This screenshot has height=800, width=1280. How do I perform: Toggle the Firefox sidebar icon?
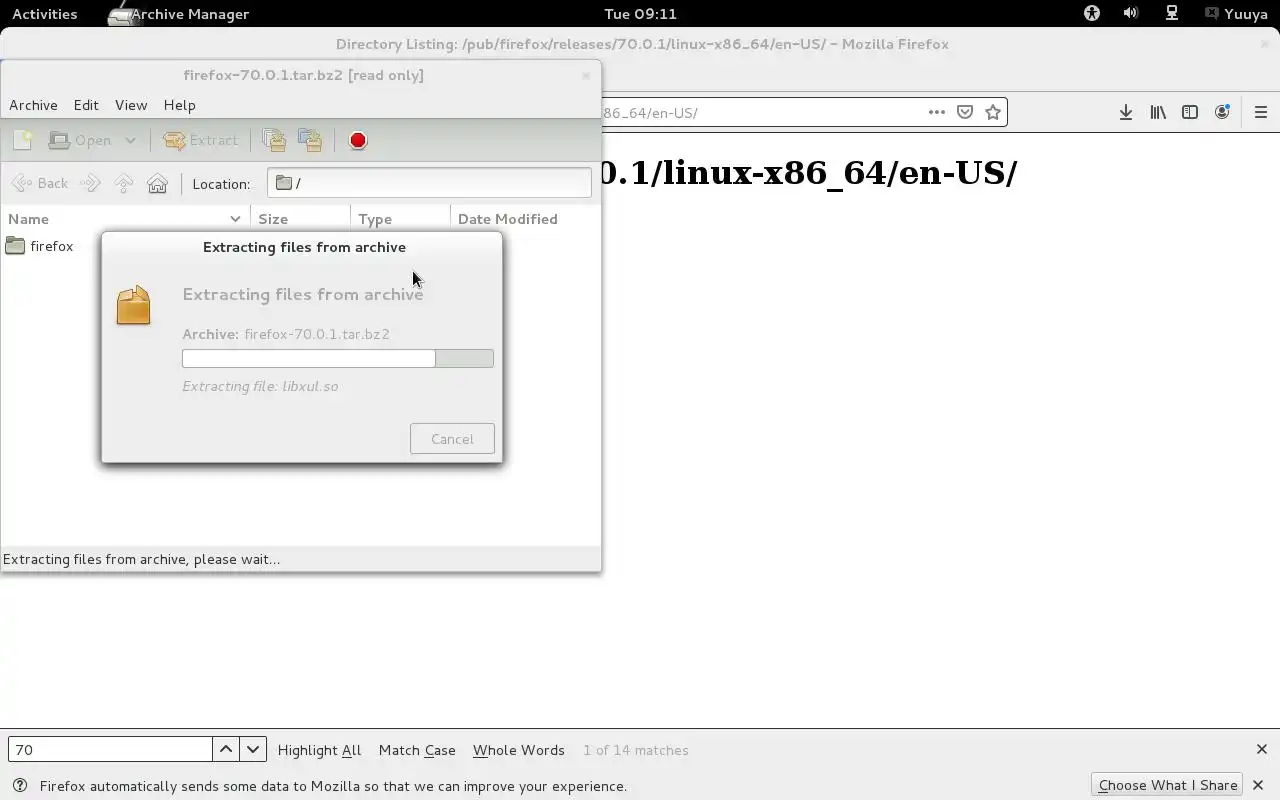click(1190, 112)
